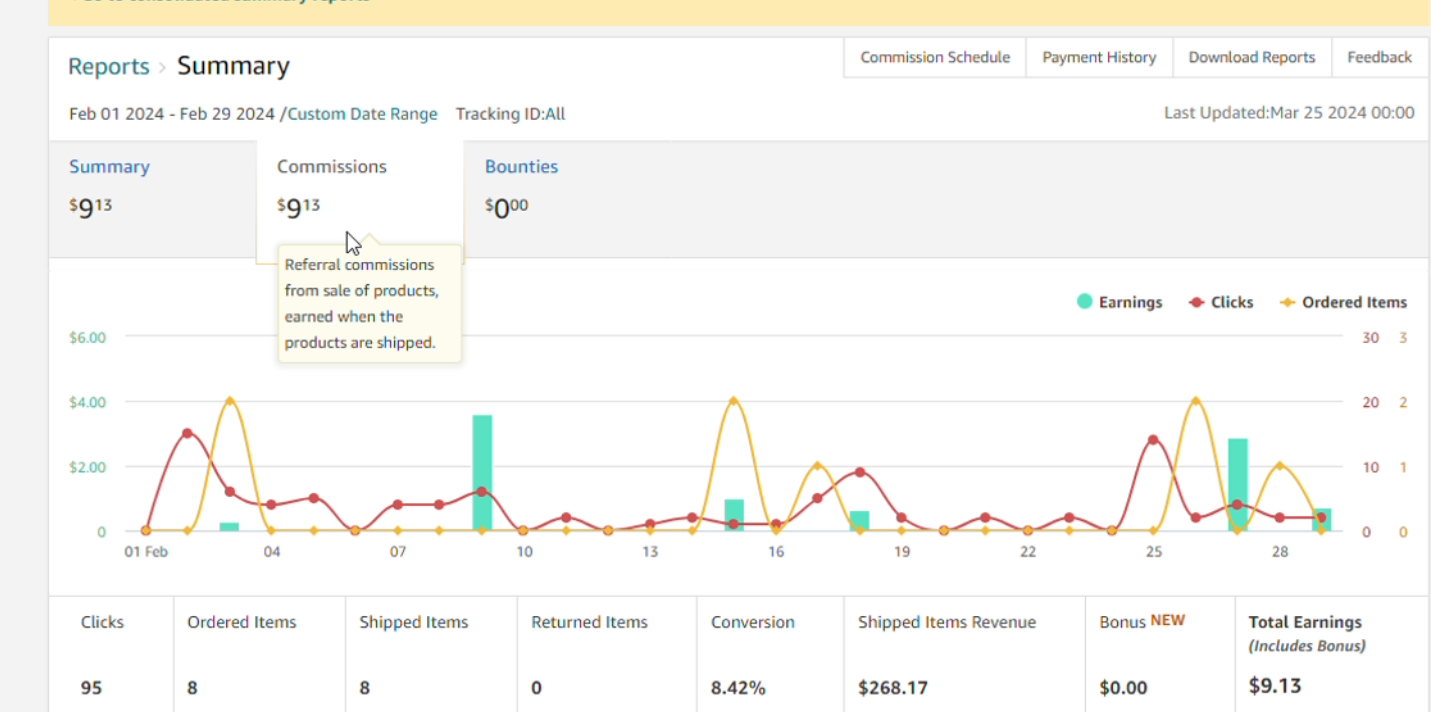Click the Summary page title
The image size is (1431, 712).
(233, 67)
